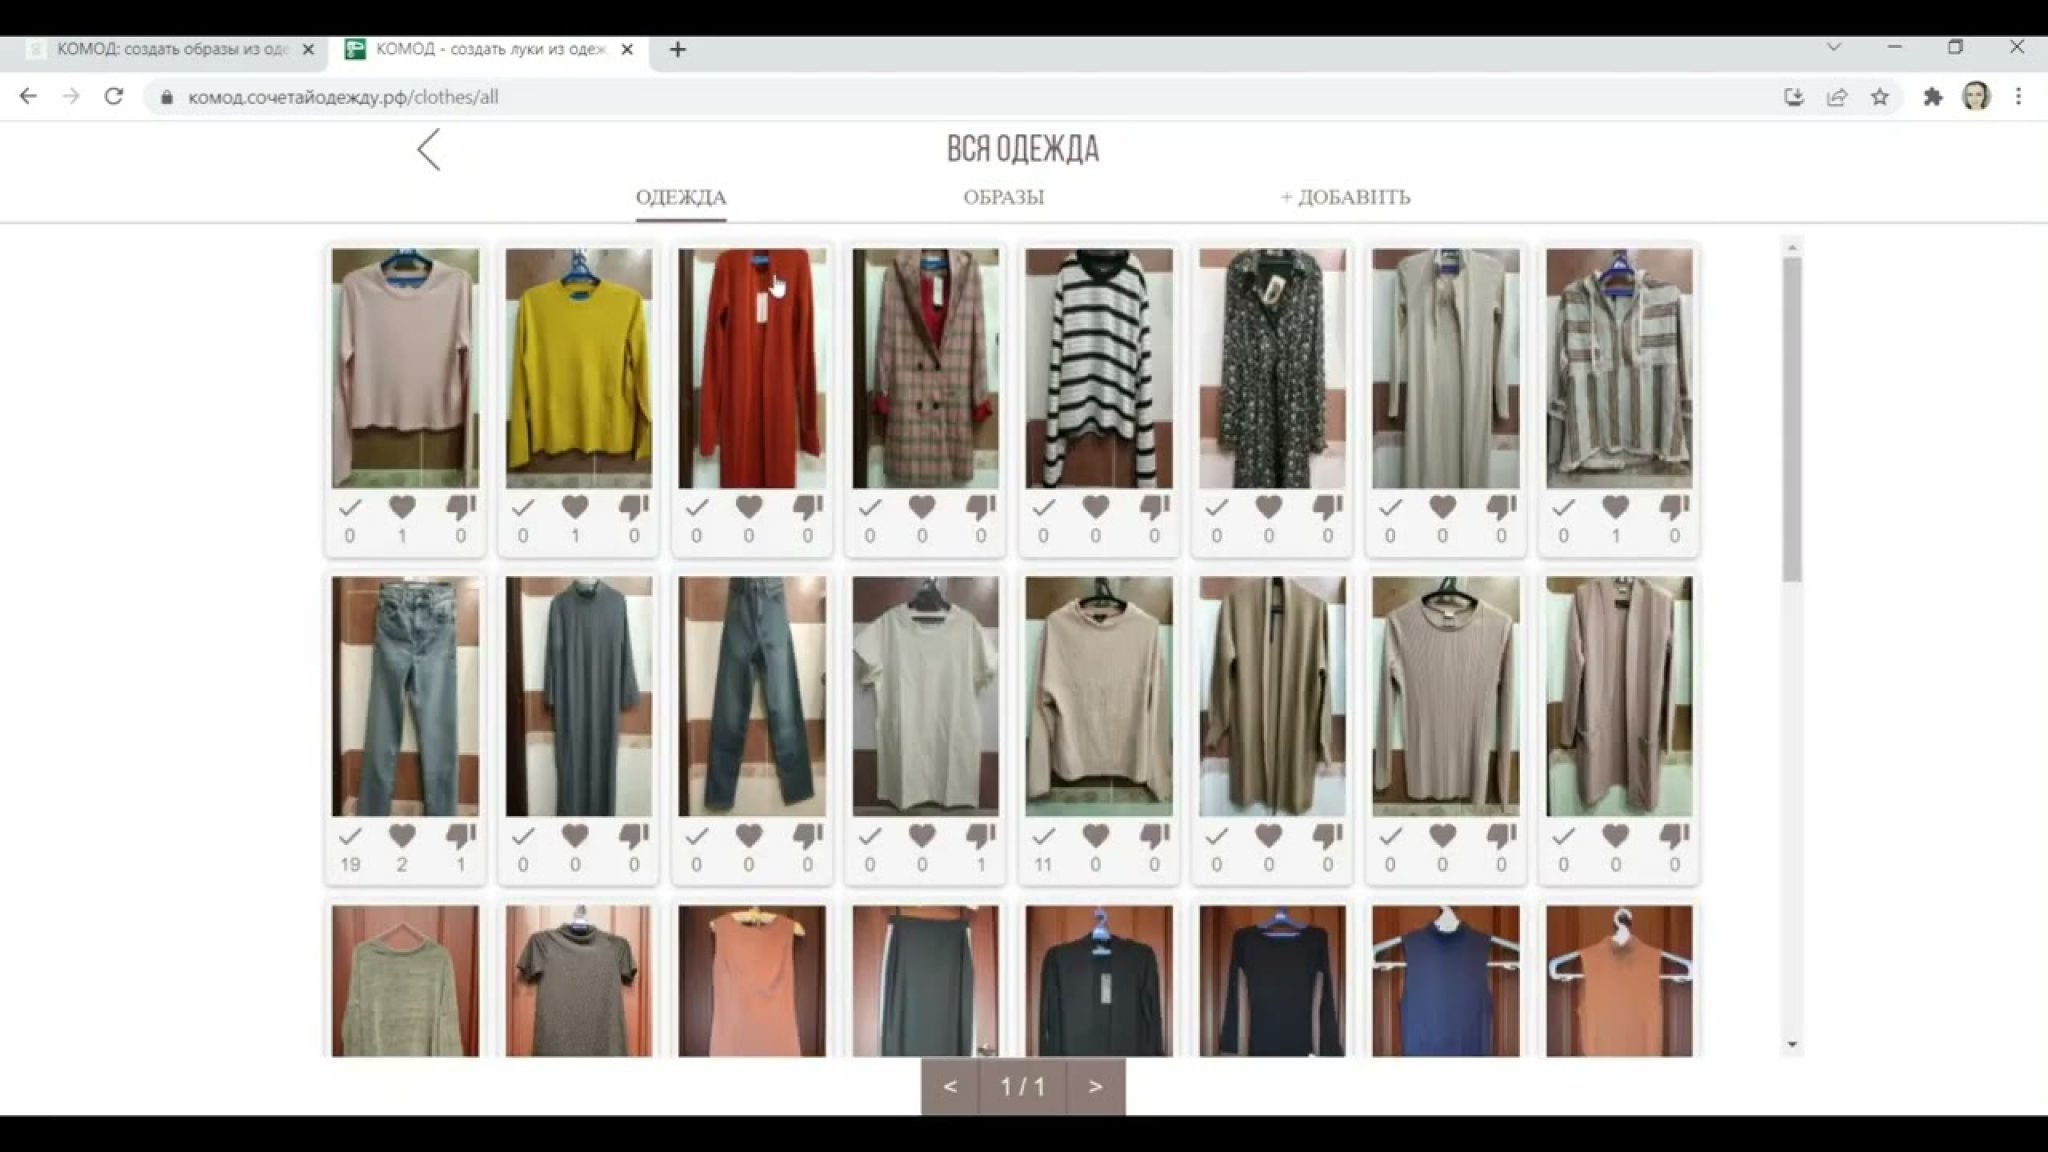This screenshot has width=2048, height=1152.
Task: Click the thumbs-down icon under the yellow sweater
Action: tap(634, 507)
